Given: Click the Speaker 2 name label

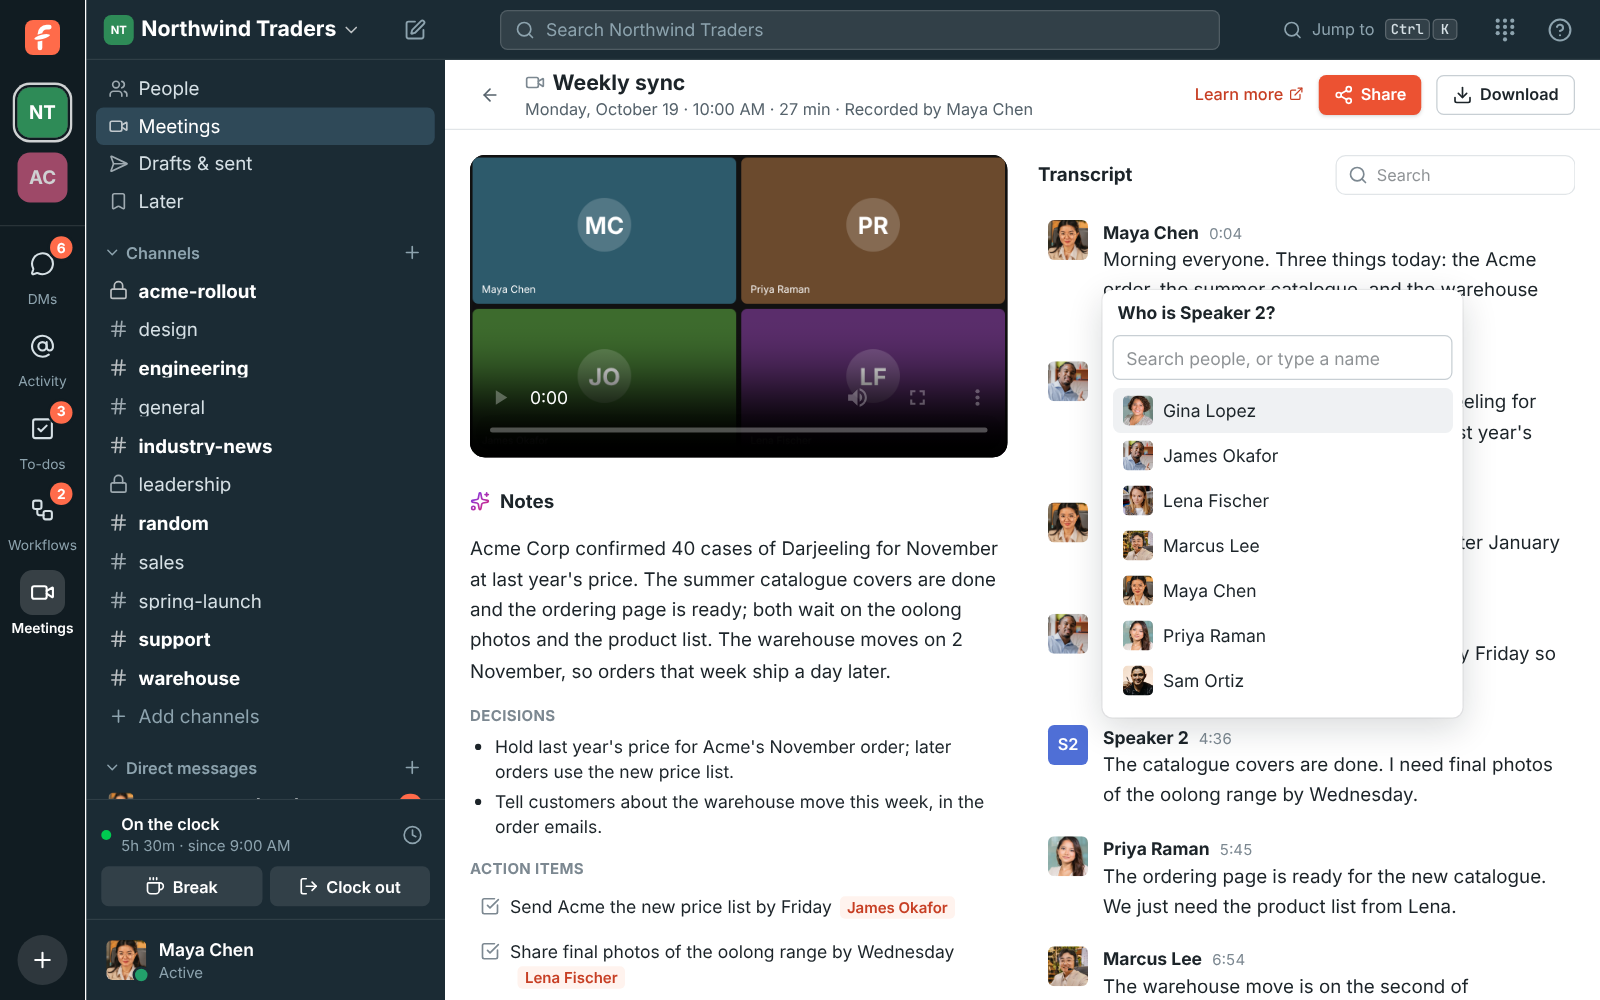Looking at the screenshot, I should tap(1145, 738).
